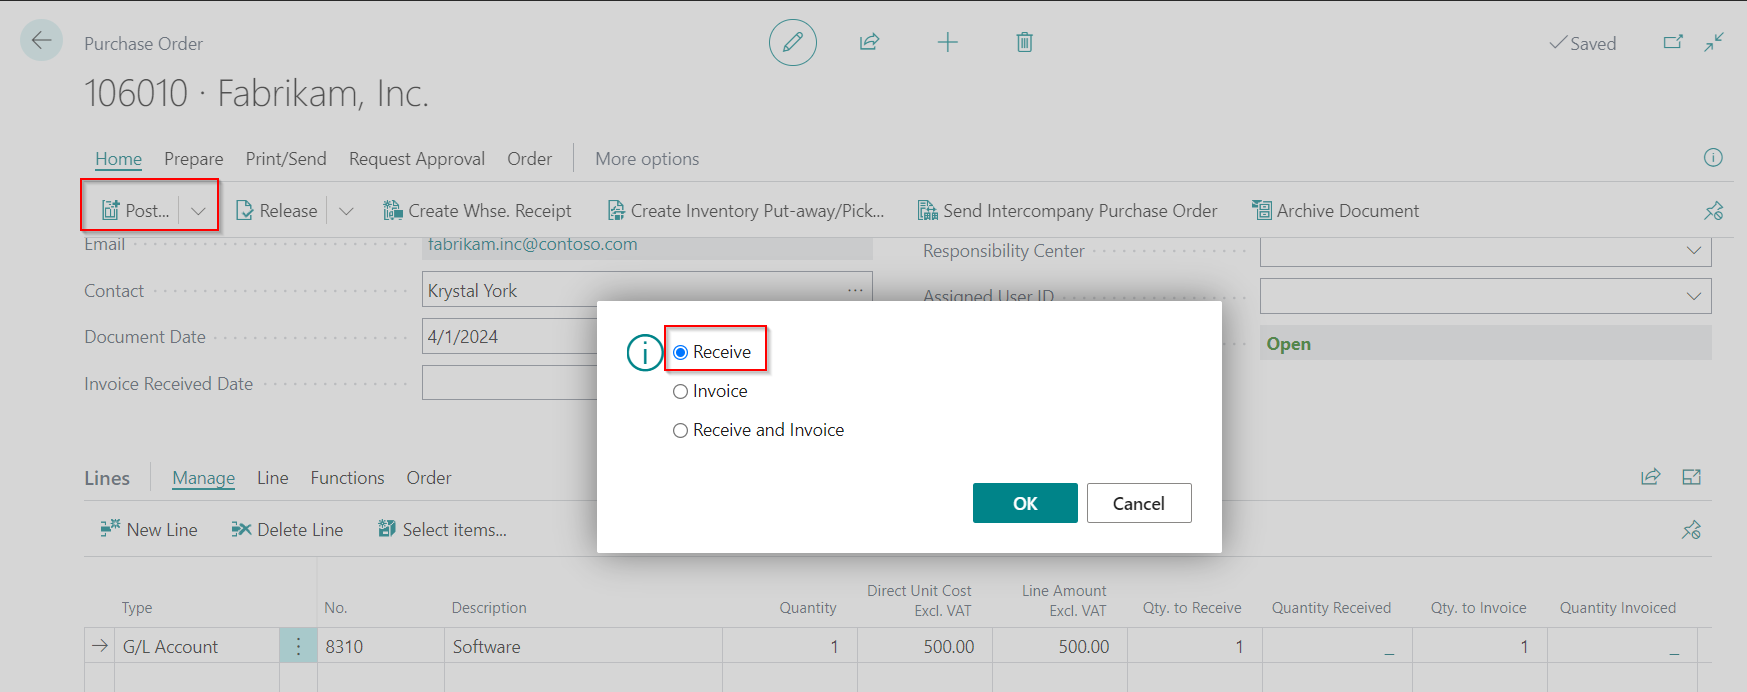Viewport: 1747px width, 692px height.
Task: Click the Description column header
Action: click(x=489, y=608)
